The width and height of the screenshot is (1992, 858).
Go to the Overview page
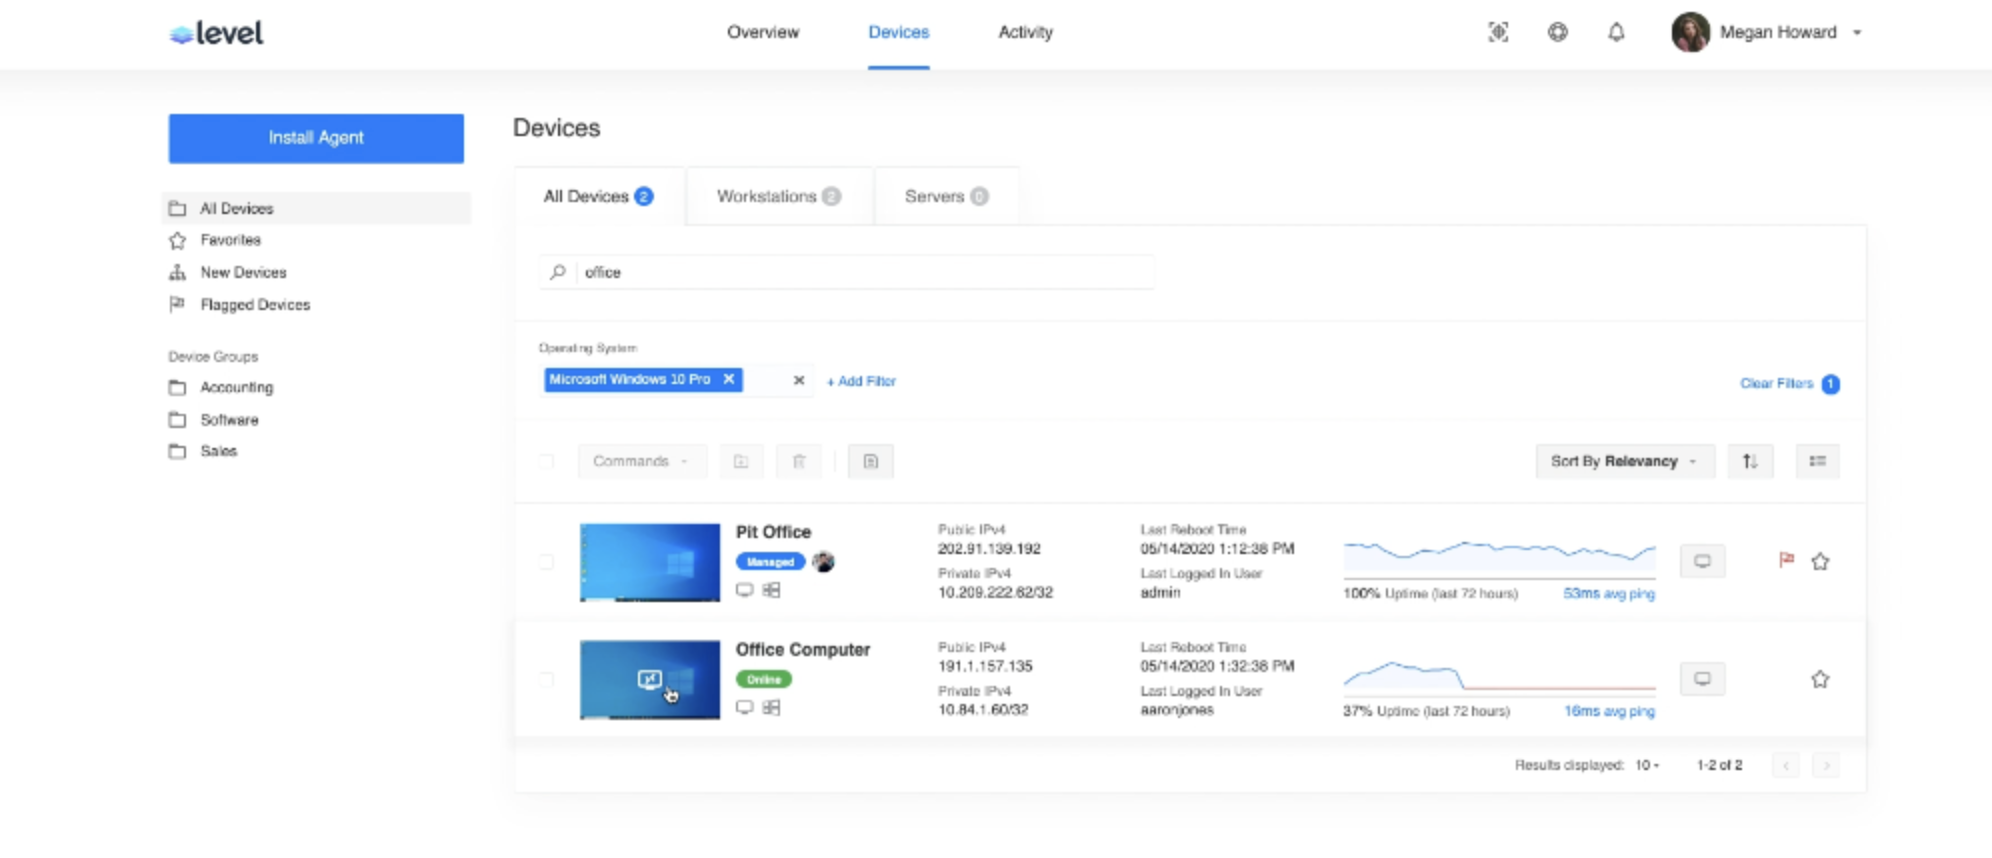click(x=763, y=32)
